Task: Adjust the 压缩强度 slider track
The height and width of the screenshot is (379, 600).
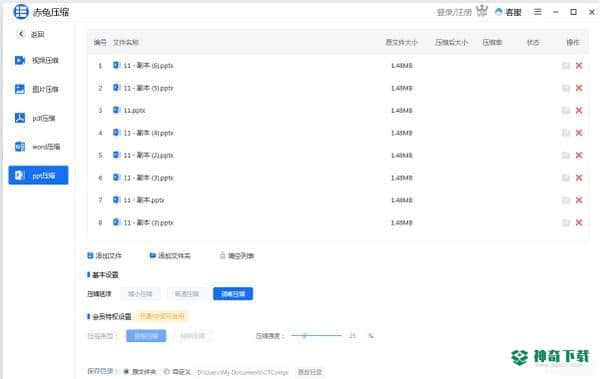Action: click(x=316, y=336)
